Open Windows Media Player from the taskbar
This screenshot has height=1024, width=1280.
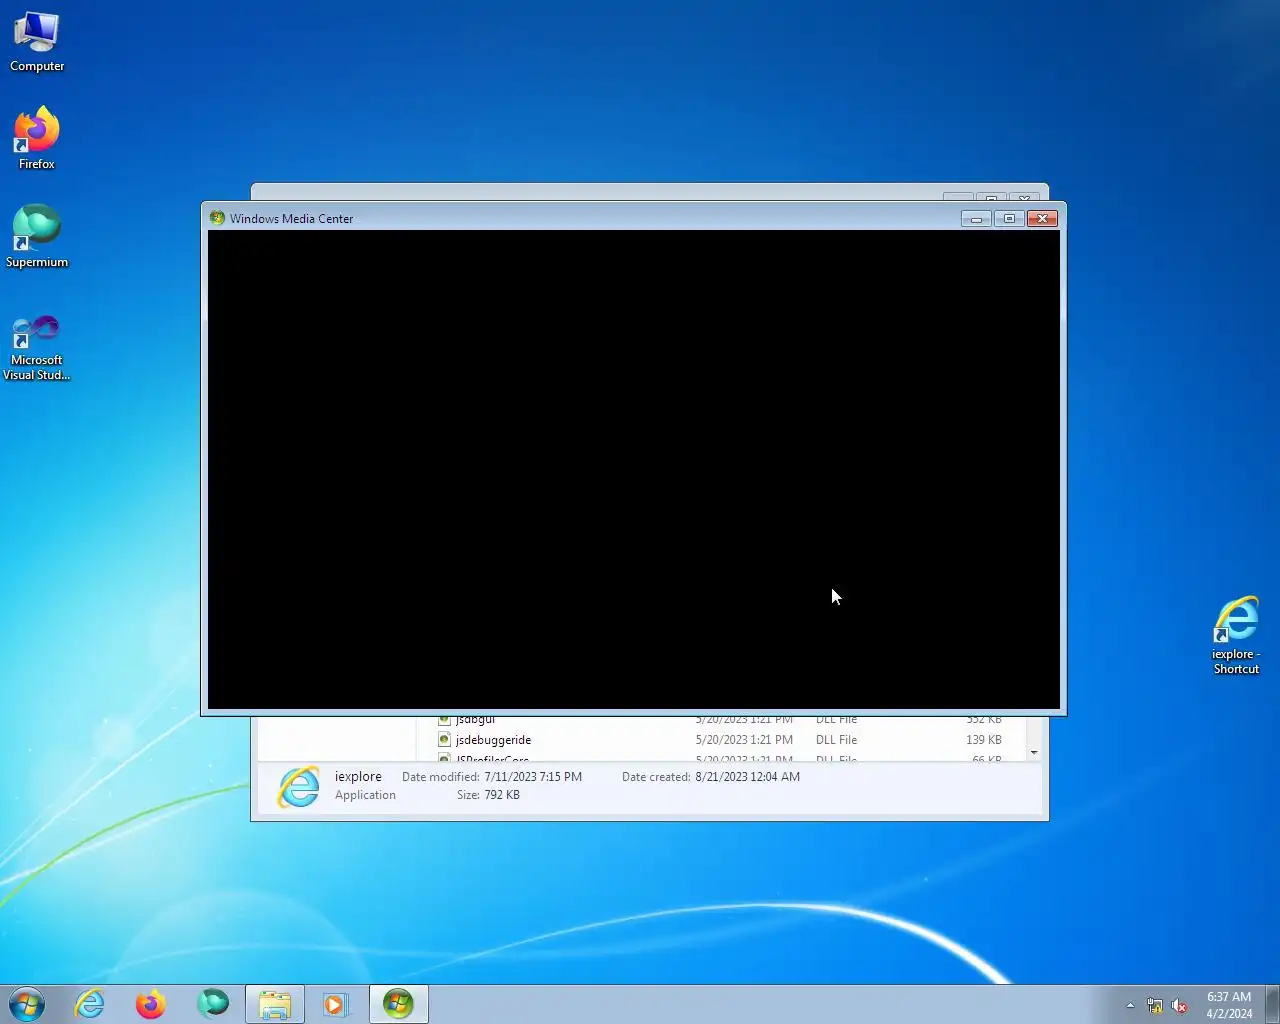(336, 1004)
